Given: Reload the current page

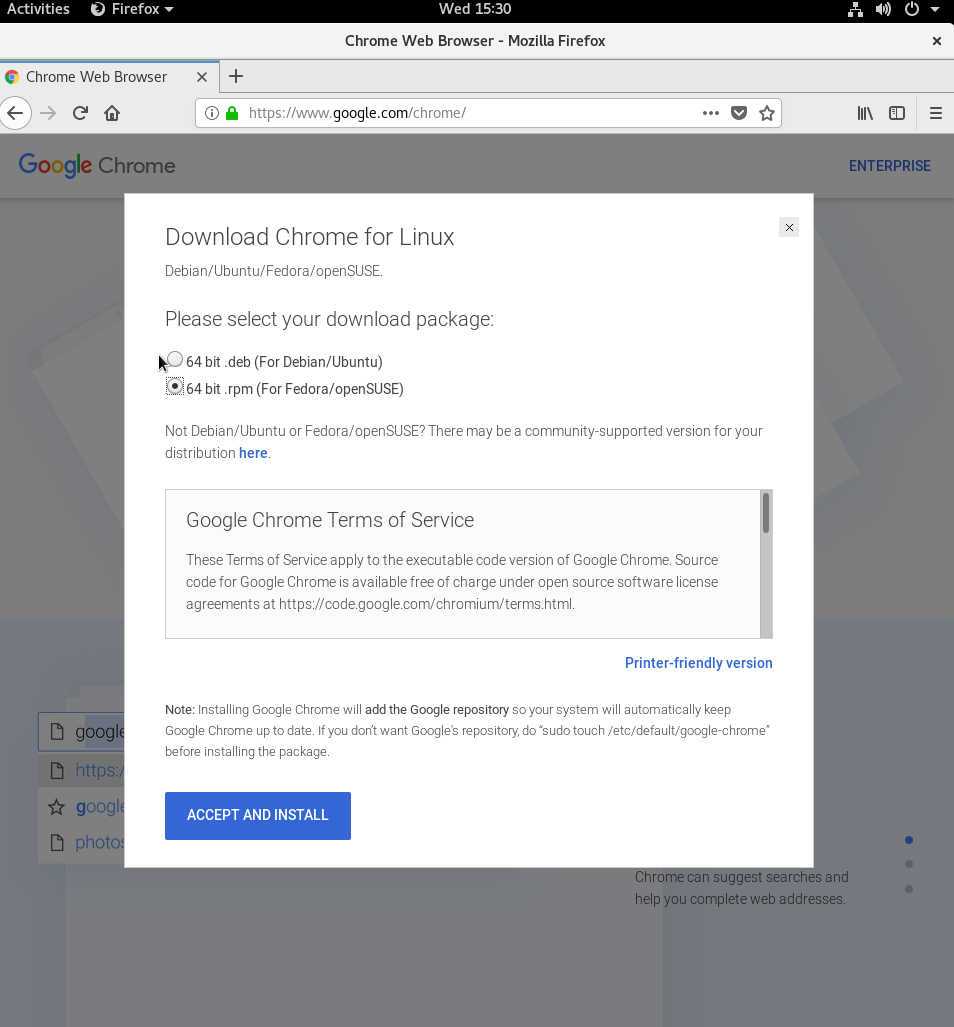Looking at the screenshot, I should coord(80,113).
